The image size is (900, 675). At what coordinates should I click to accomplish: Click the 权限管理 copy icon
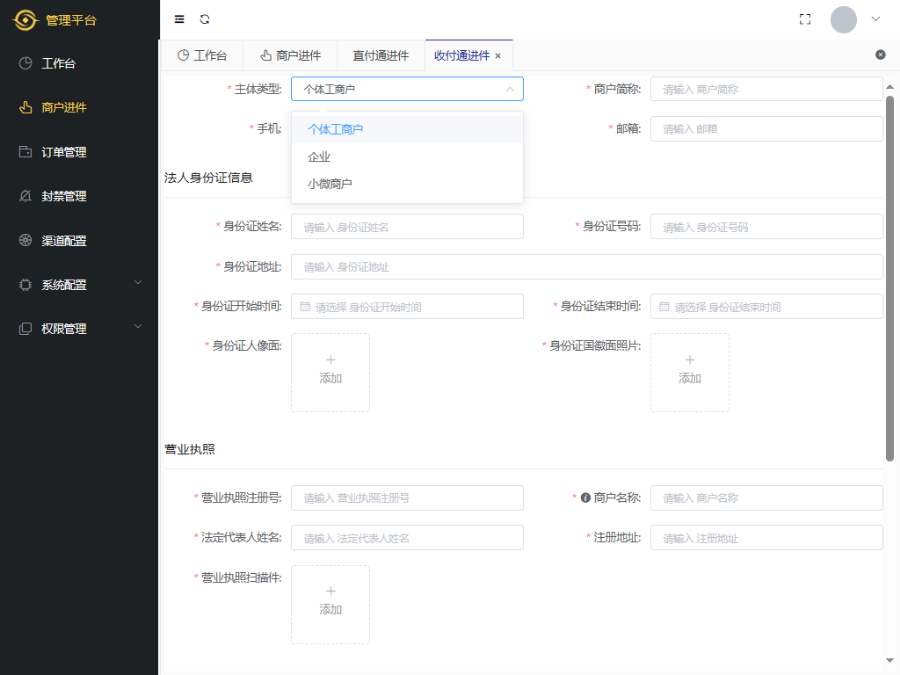25,328
